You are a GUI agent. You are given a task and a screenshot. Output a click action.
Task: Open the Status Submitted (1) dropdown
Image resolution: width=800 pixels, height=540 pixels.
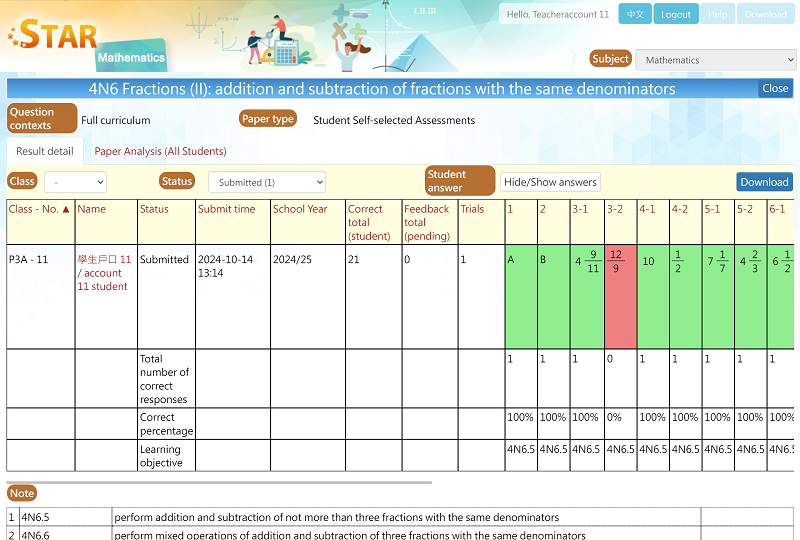pos(266,182)
